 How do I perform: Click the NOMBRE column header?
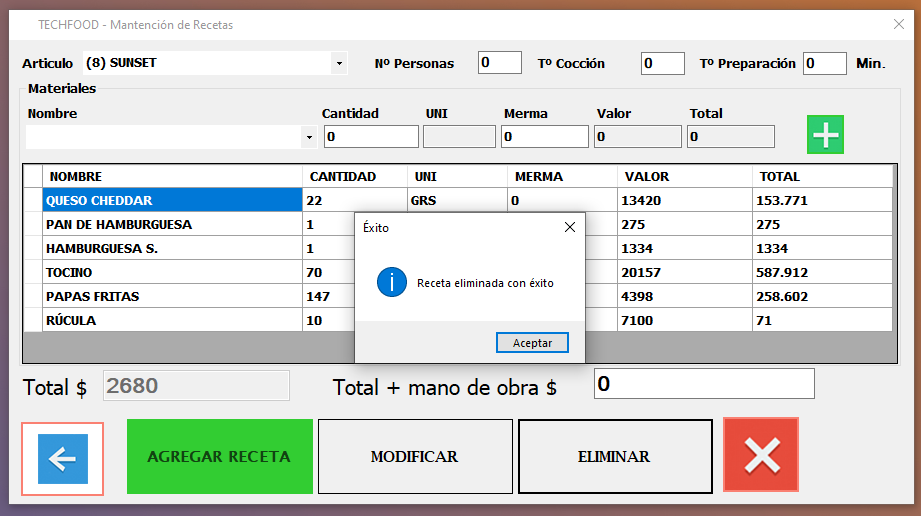[x=172, y=177]
